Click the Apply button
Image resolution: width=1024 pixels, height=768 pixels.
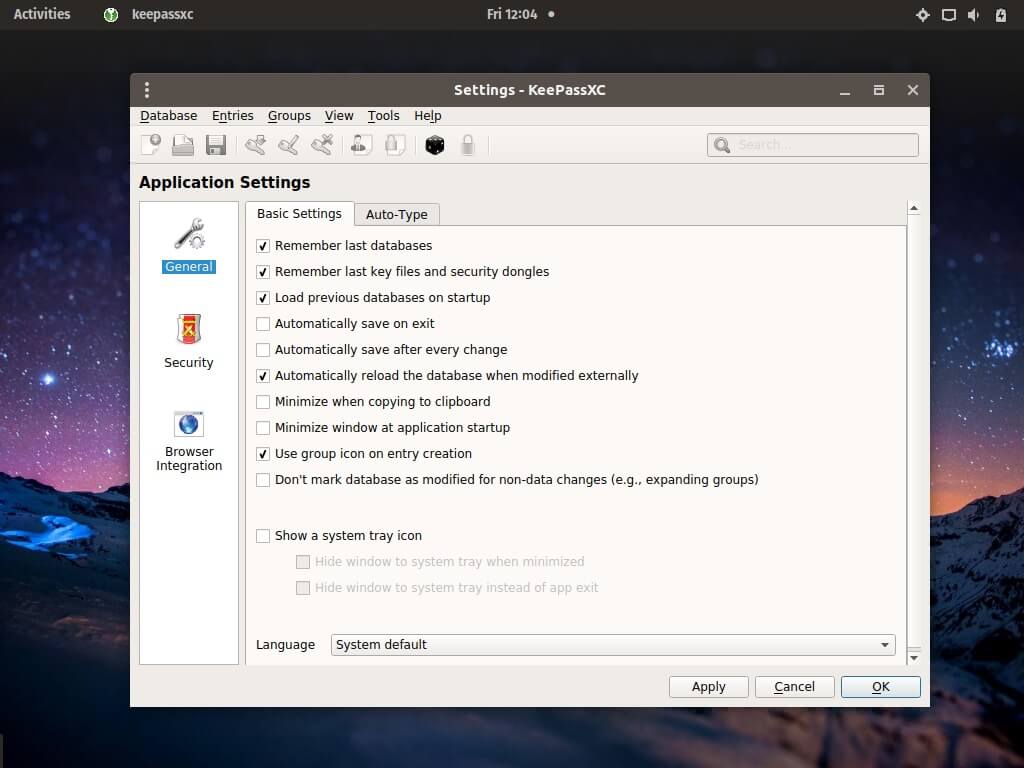coord(709,686)
